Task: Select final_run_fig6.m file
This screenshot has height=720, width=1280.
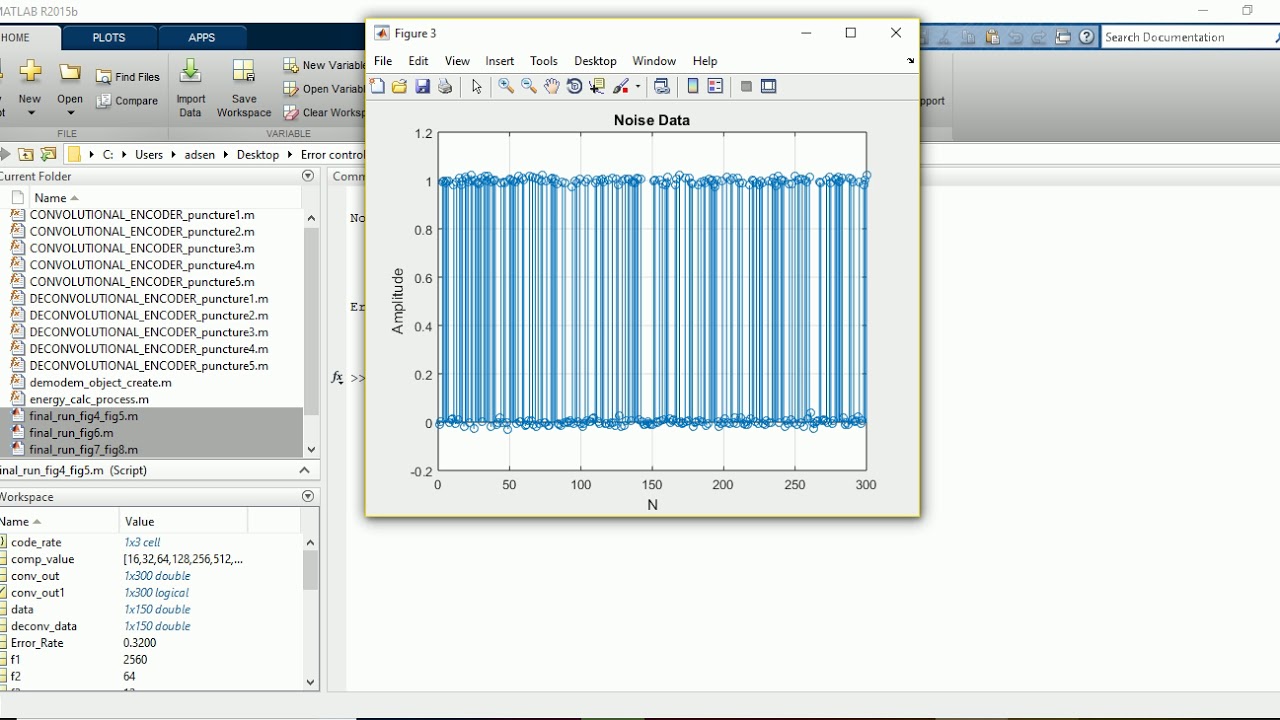Action: (x=71, y=433)
